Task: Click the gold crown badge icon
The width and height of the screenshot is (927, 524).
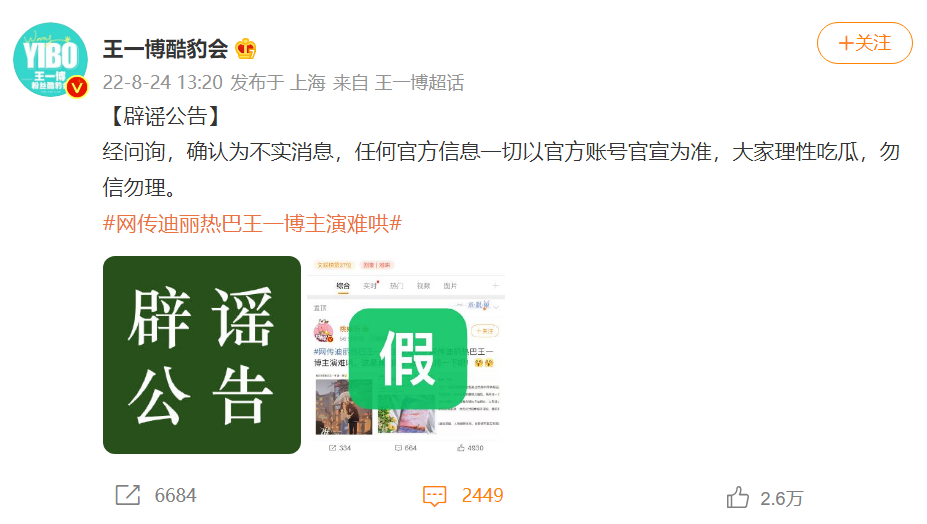Action: (x=245, y=48)
